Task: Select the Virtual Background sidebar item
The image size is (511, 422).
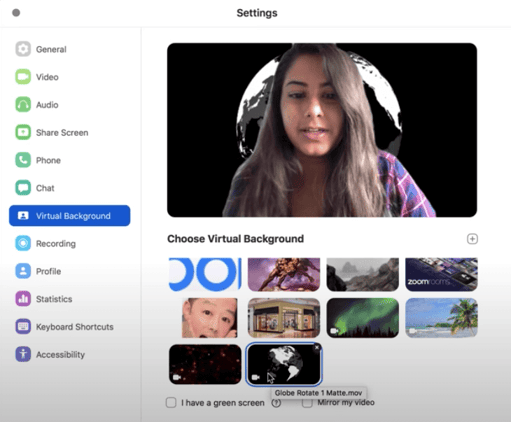Action: tap(69, 216)
